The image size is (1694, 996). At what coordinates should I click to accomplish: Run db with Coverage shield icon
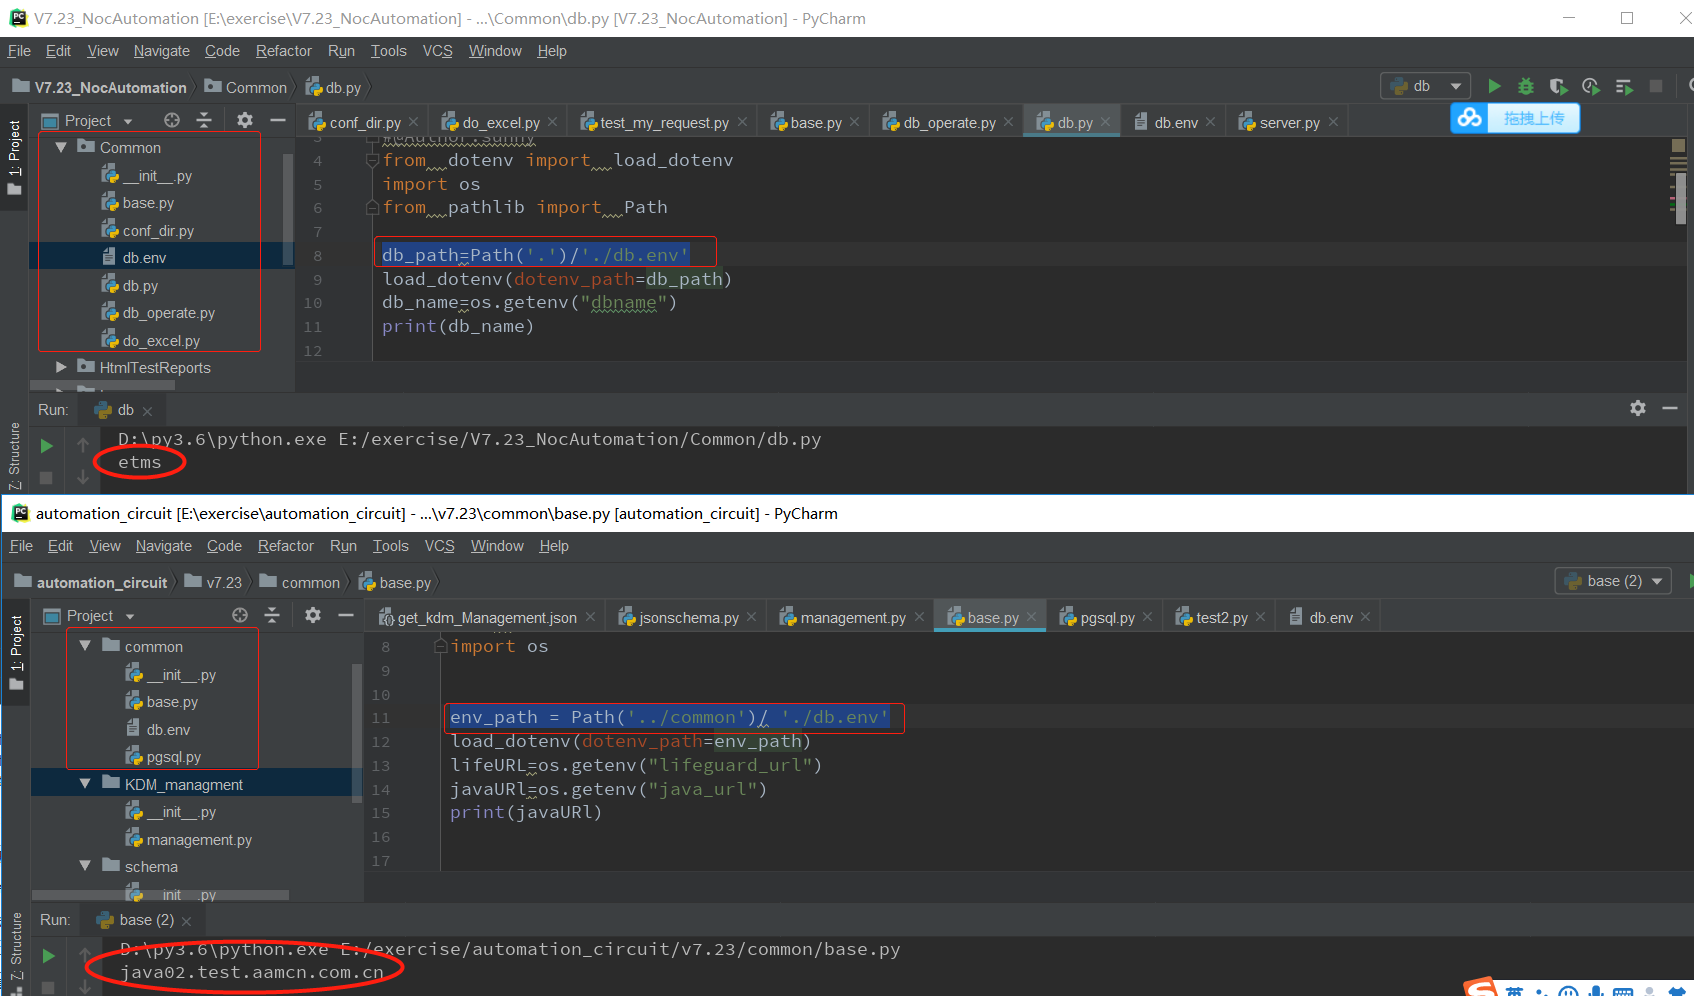click(x=1558, y=87)
